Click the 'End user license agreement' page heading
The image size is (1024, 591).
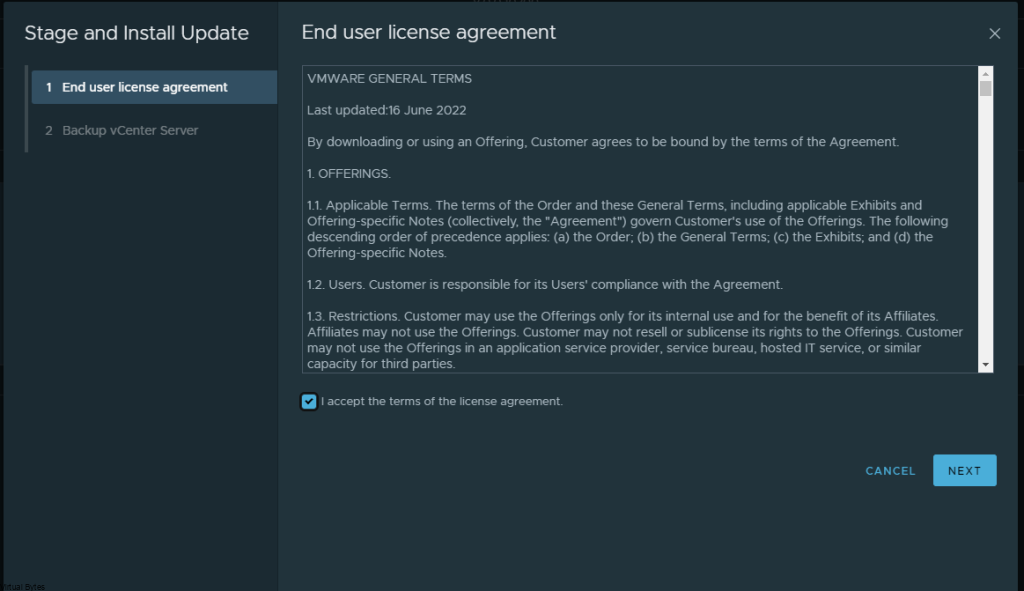pyautogui.click(x=429, y=33)
